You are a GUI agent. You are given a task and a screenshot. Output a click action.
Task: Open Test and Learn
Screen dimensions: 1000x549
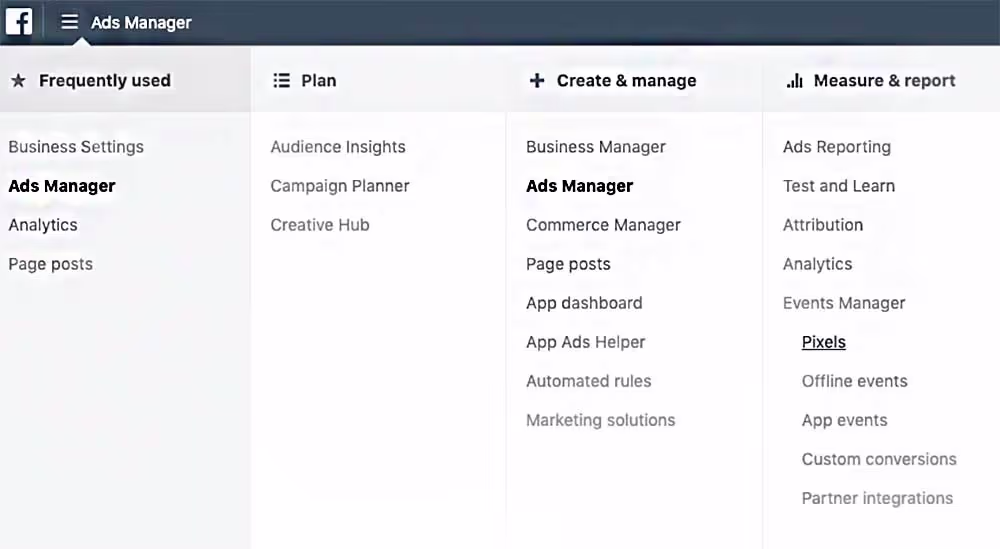pyautogui.click(x=839, y=186)
